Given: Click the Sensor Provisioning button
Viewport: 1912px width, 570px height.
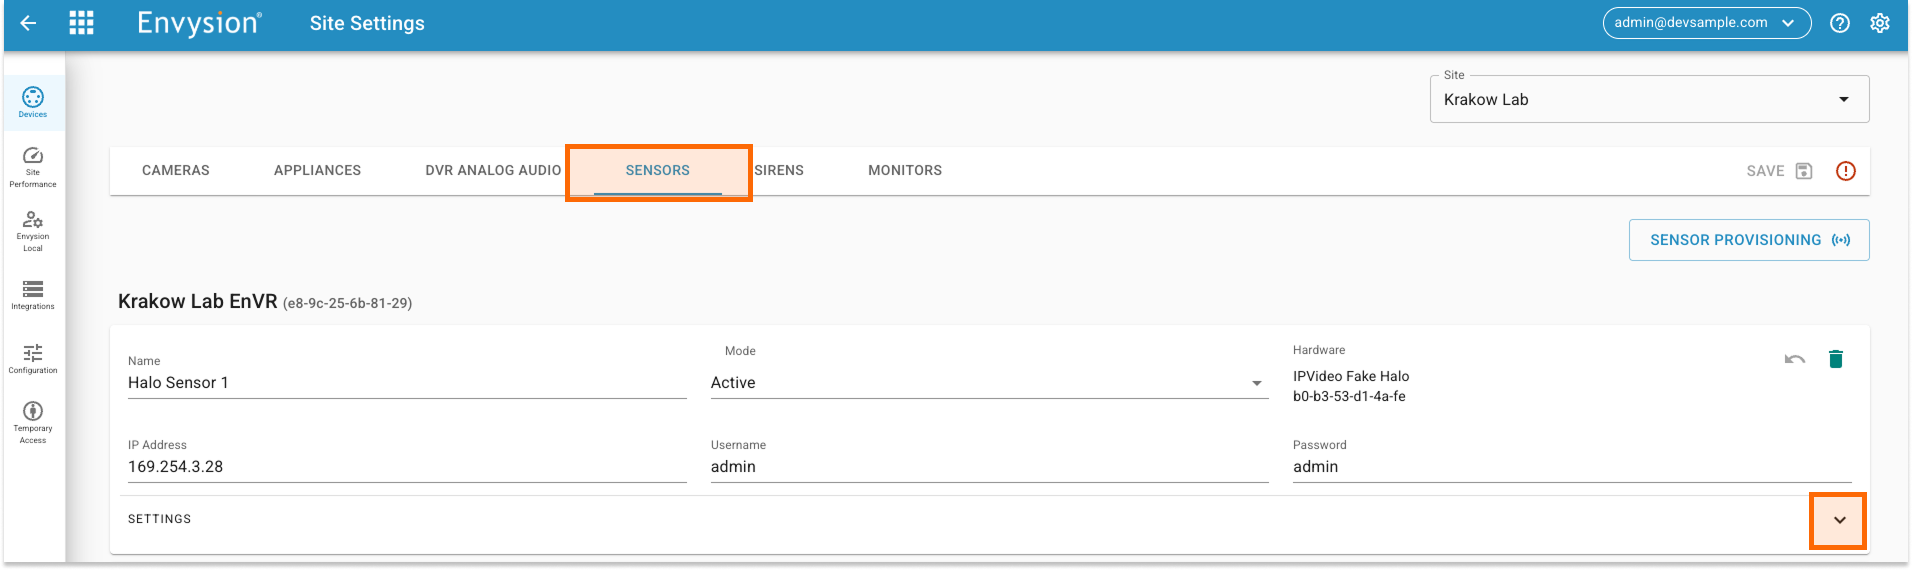Looking at the screenshot, I should [1748, 240].
